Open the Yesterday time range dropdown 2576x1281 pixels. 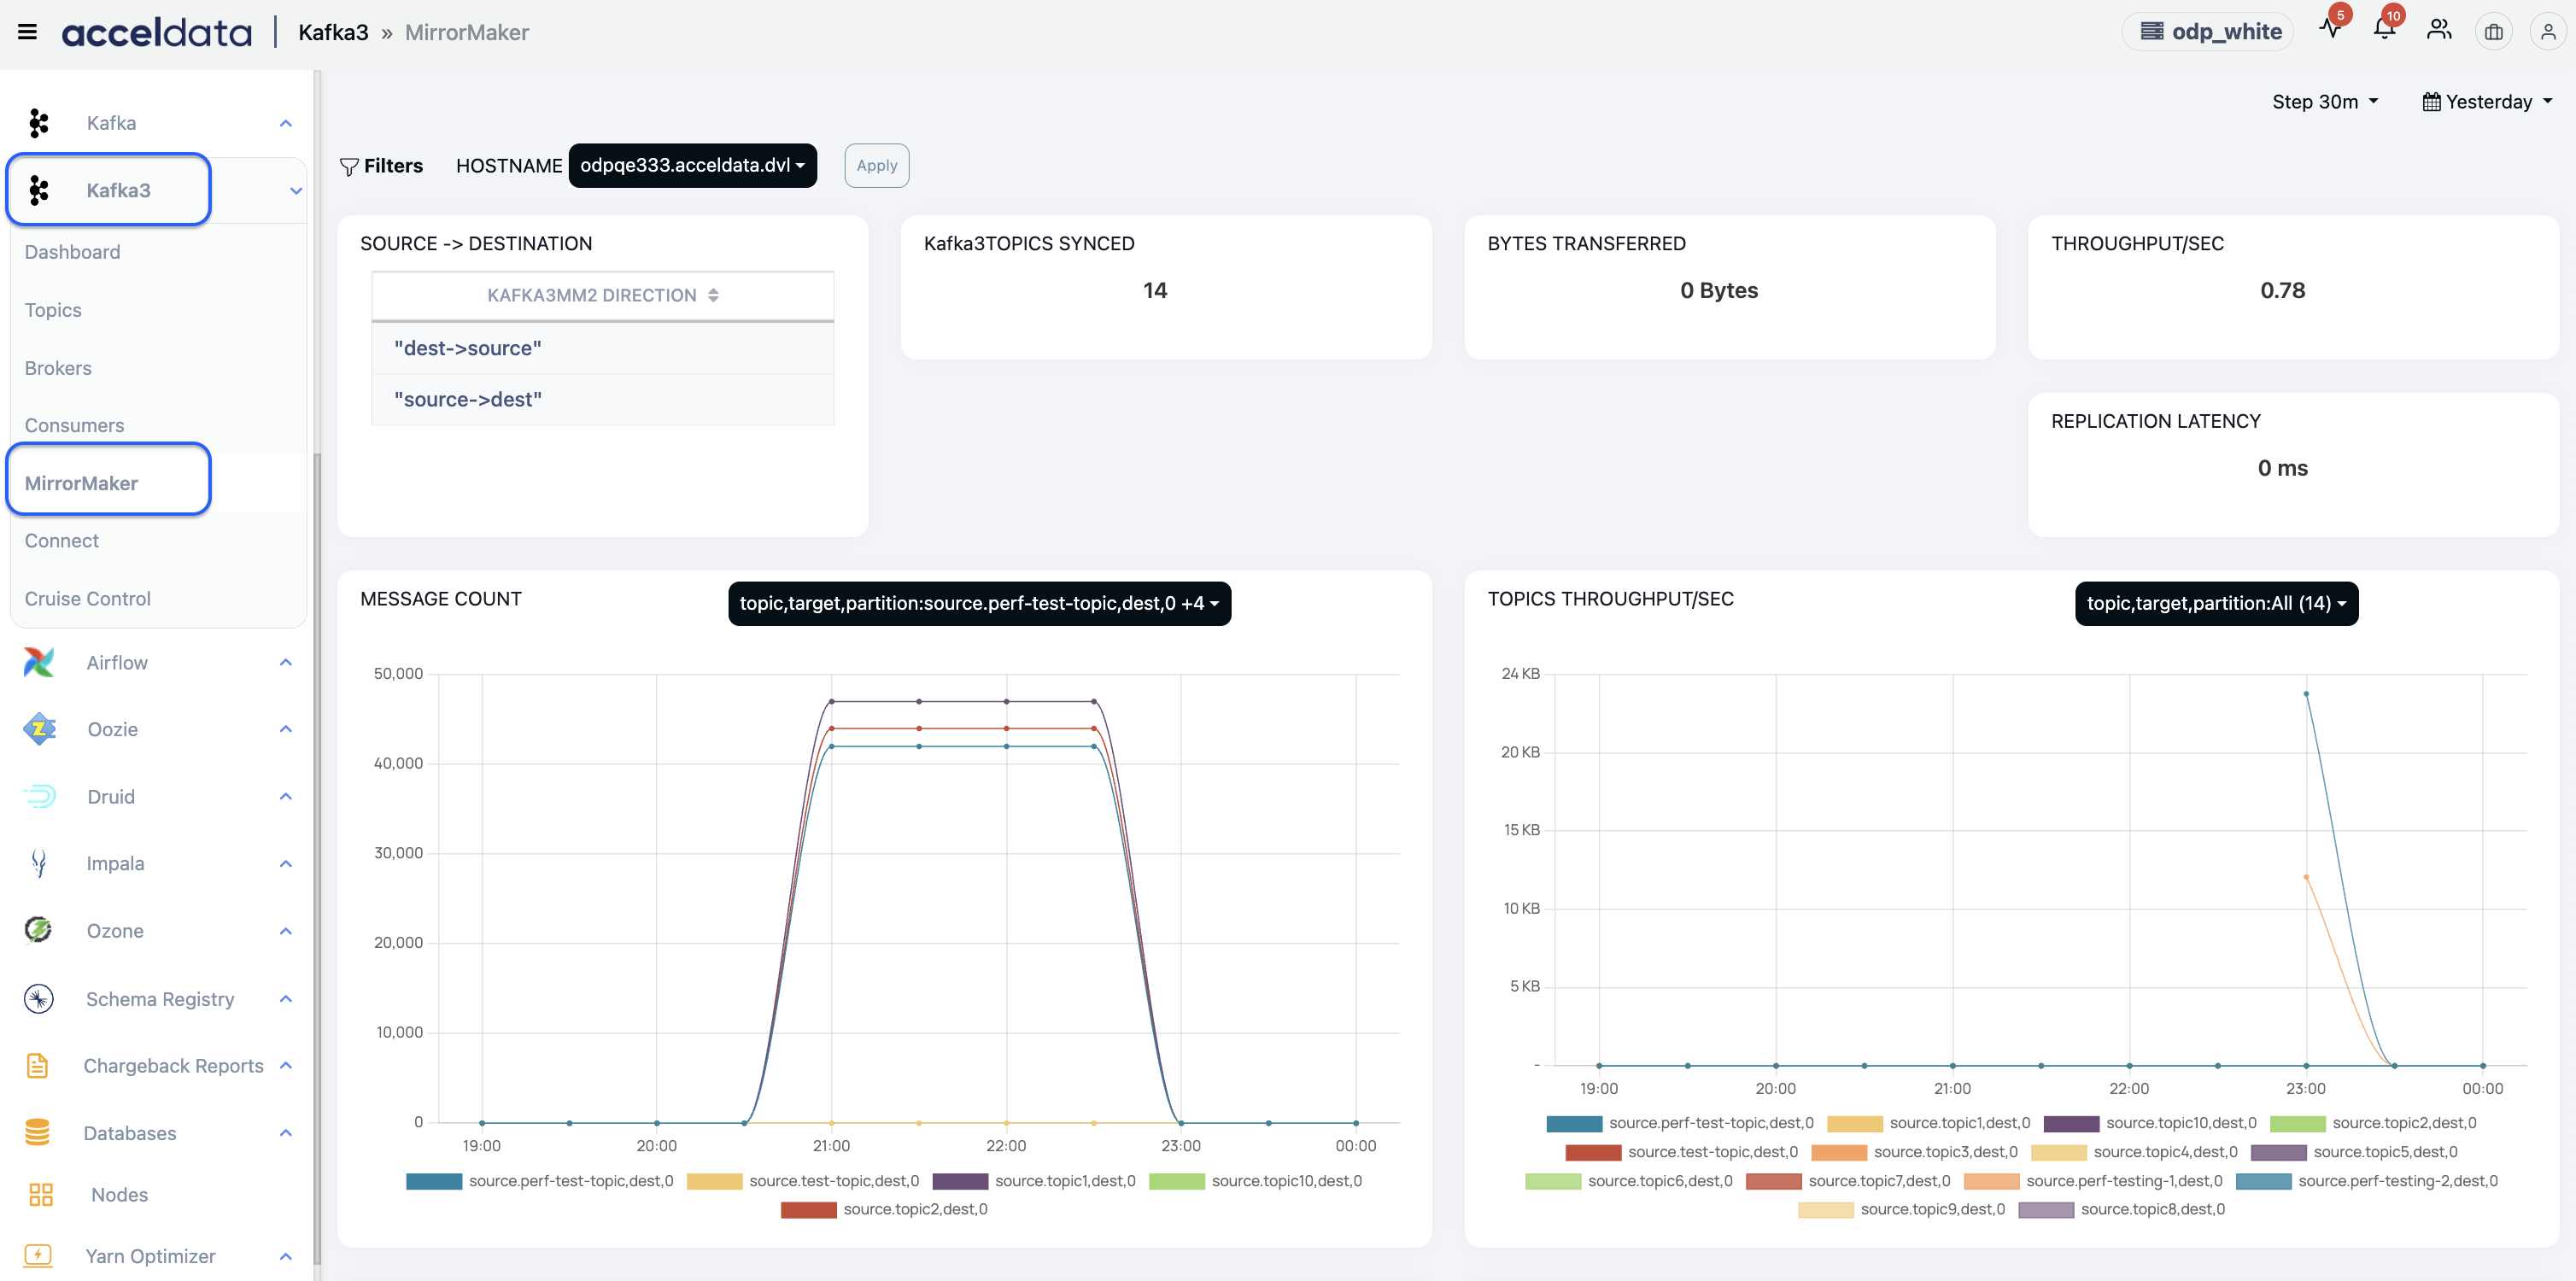2487,101
